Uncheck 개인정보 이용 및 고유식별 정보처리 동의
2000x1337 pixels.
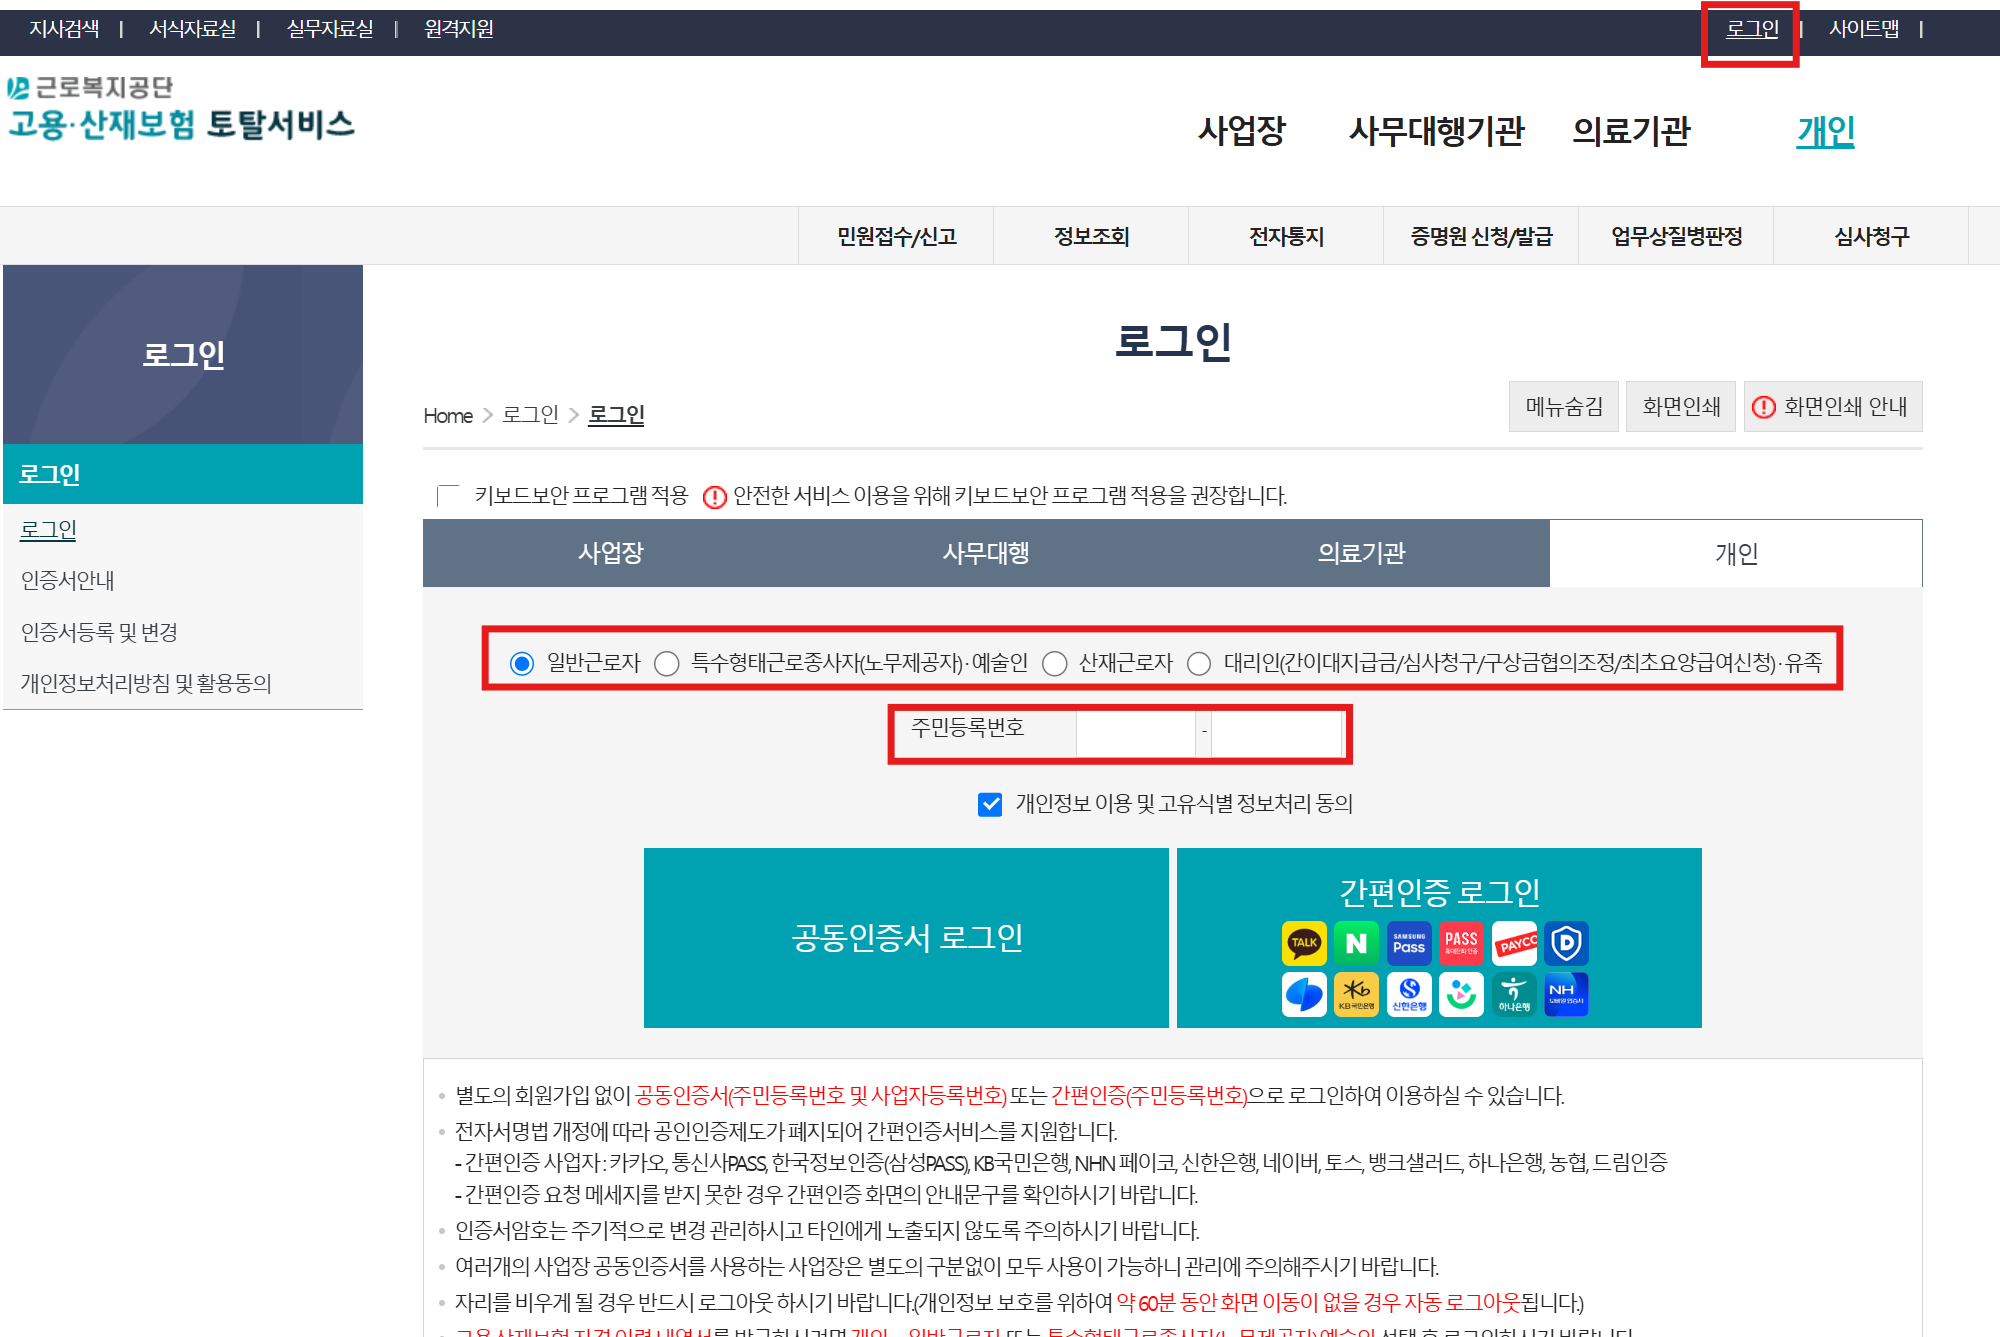990,804
